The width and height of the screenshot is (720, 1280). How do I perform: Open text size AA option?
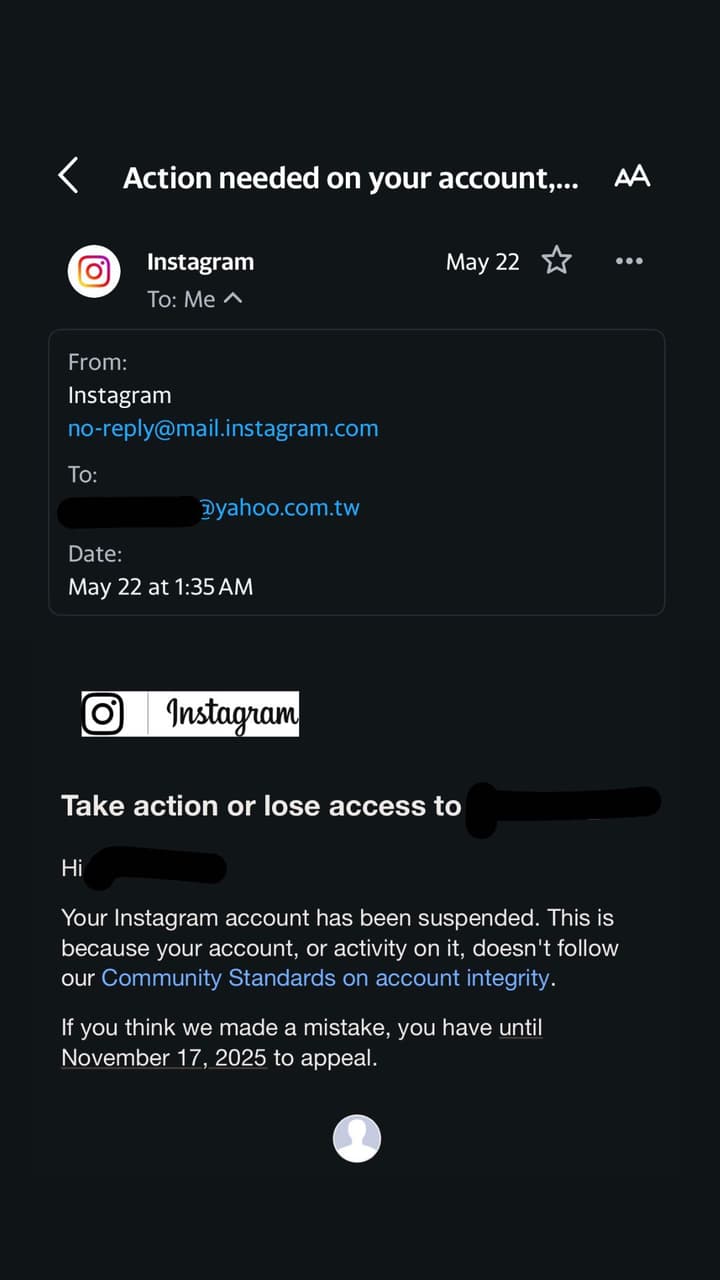[632, 177]
